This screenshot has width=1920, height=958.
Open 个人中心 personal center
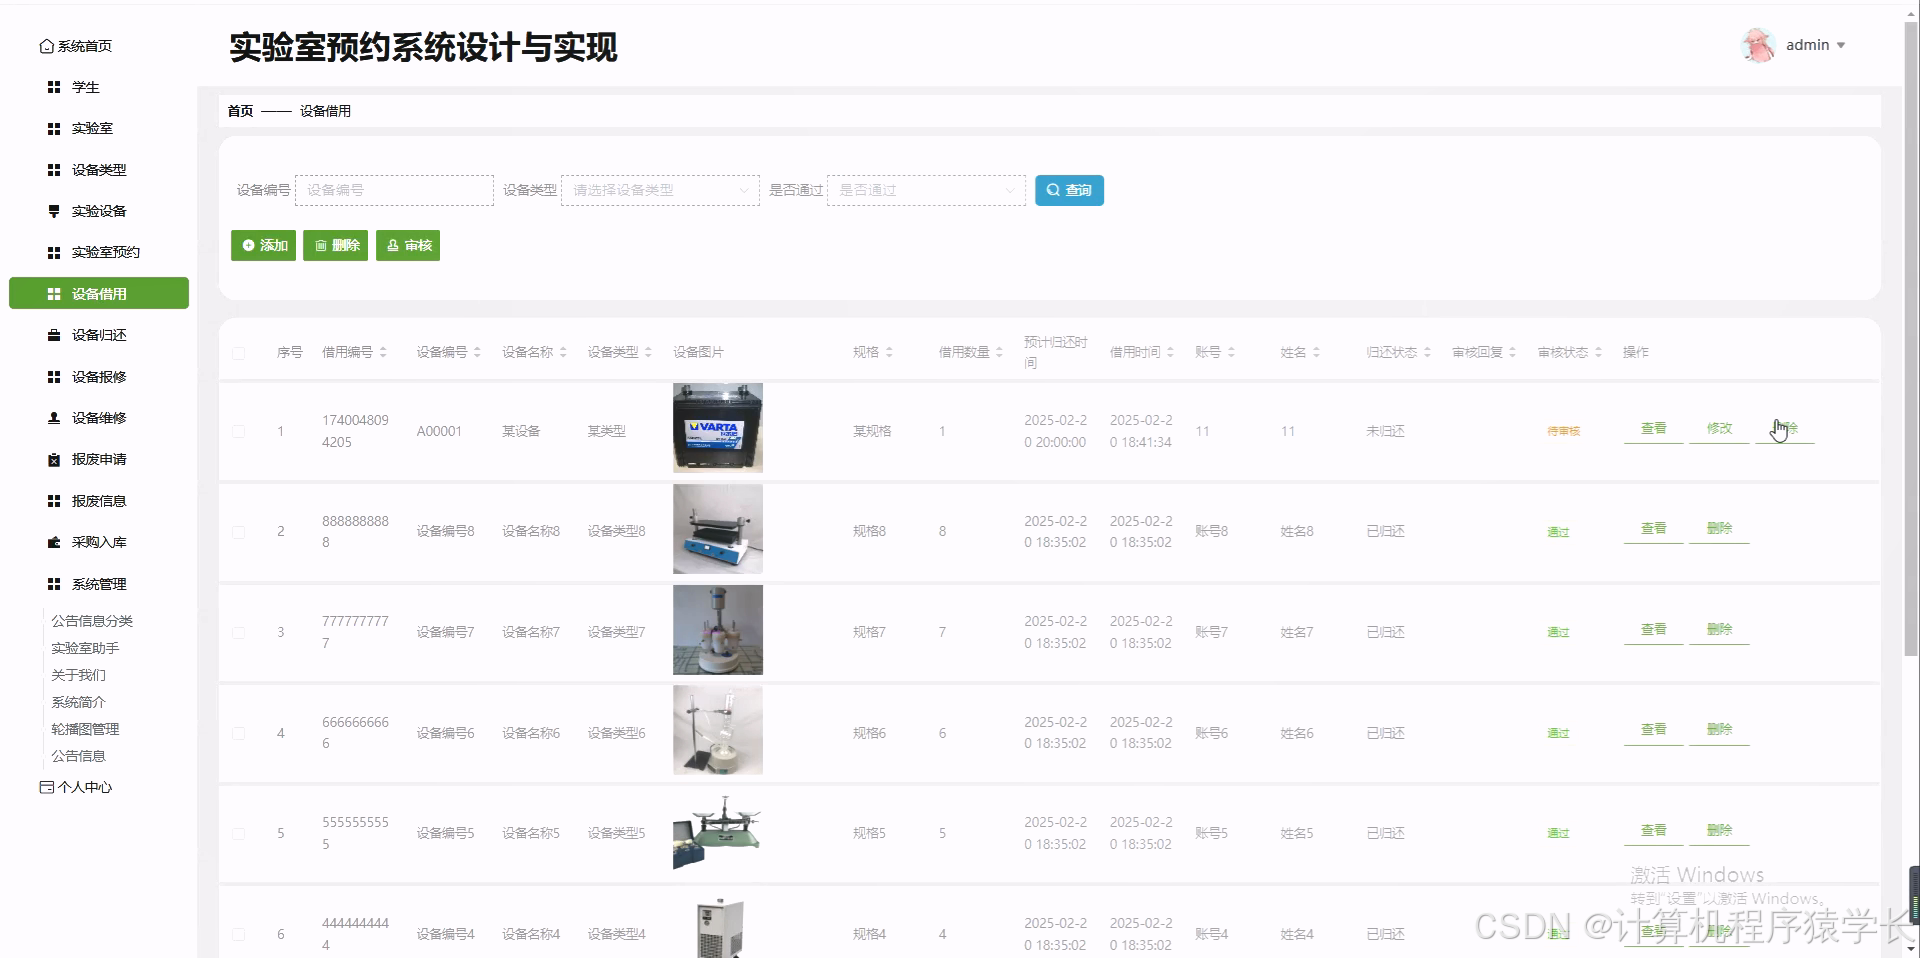tap(84, 786)
